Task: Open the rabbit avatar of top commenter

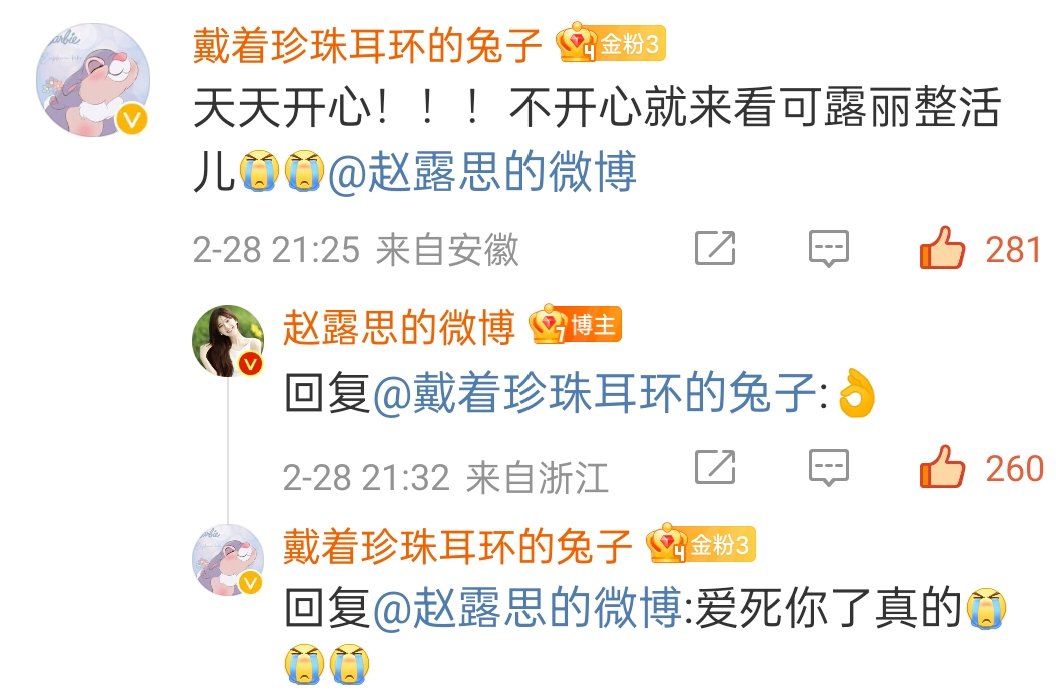Action: coord(93,80)
